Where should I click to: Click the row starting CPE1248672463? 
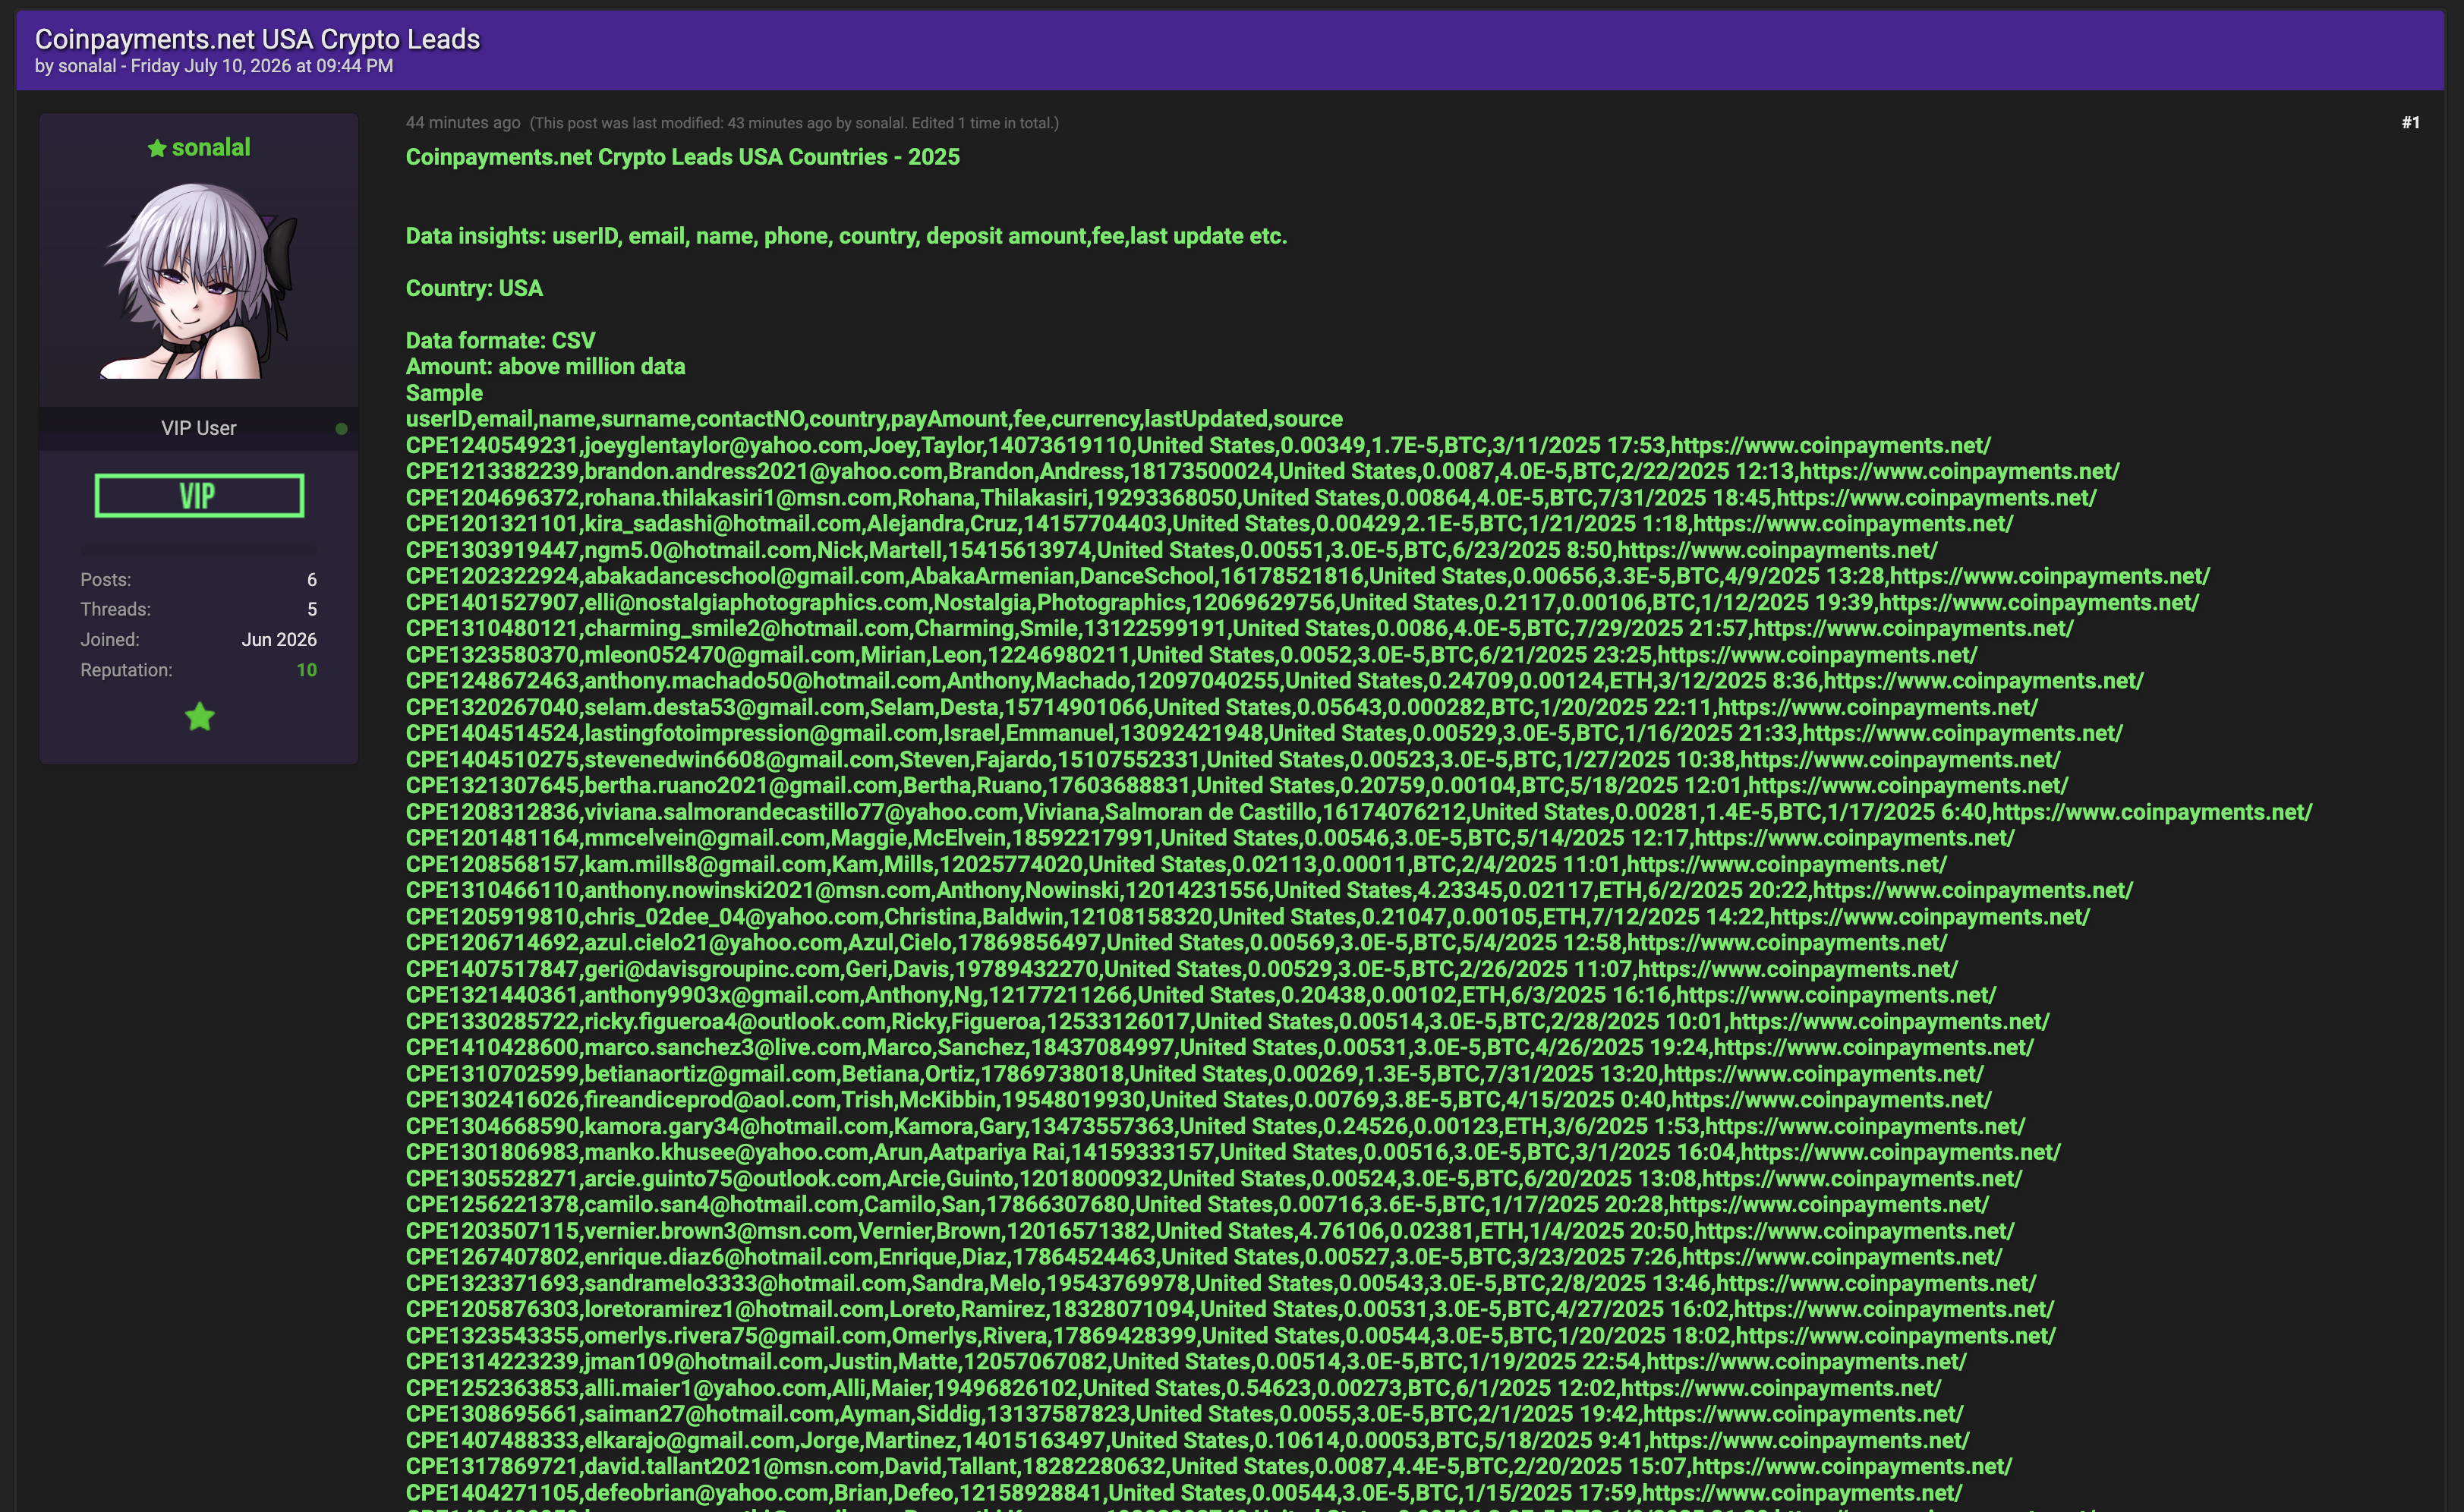click(1274, 680)
